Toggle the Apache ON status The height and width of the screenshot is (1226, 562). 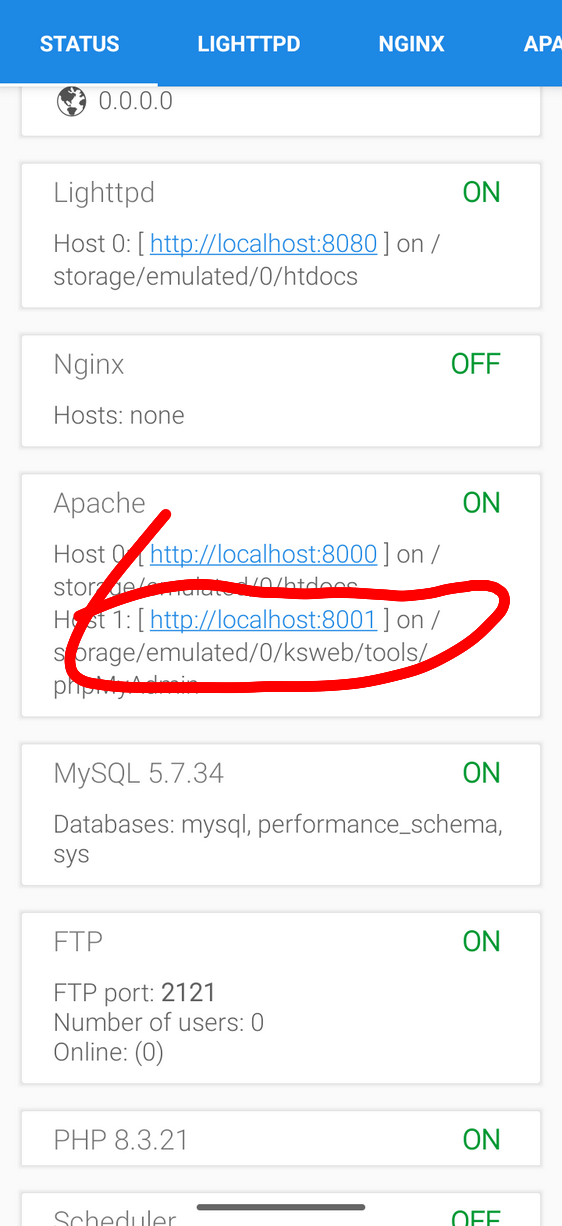[x=481, y=503]
